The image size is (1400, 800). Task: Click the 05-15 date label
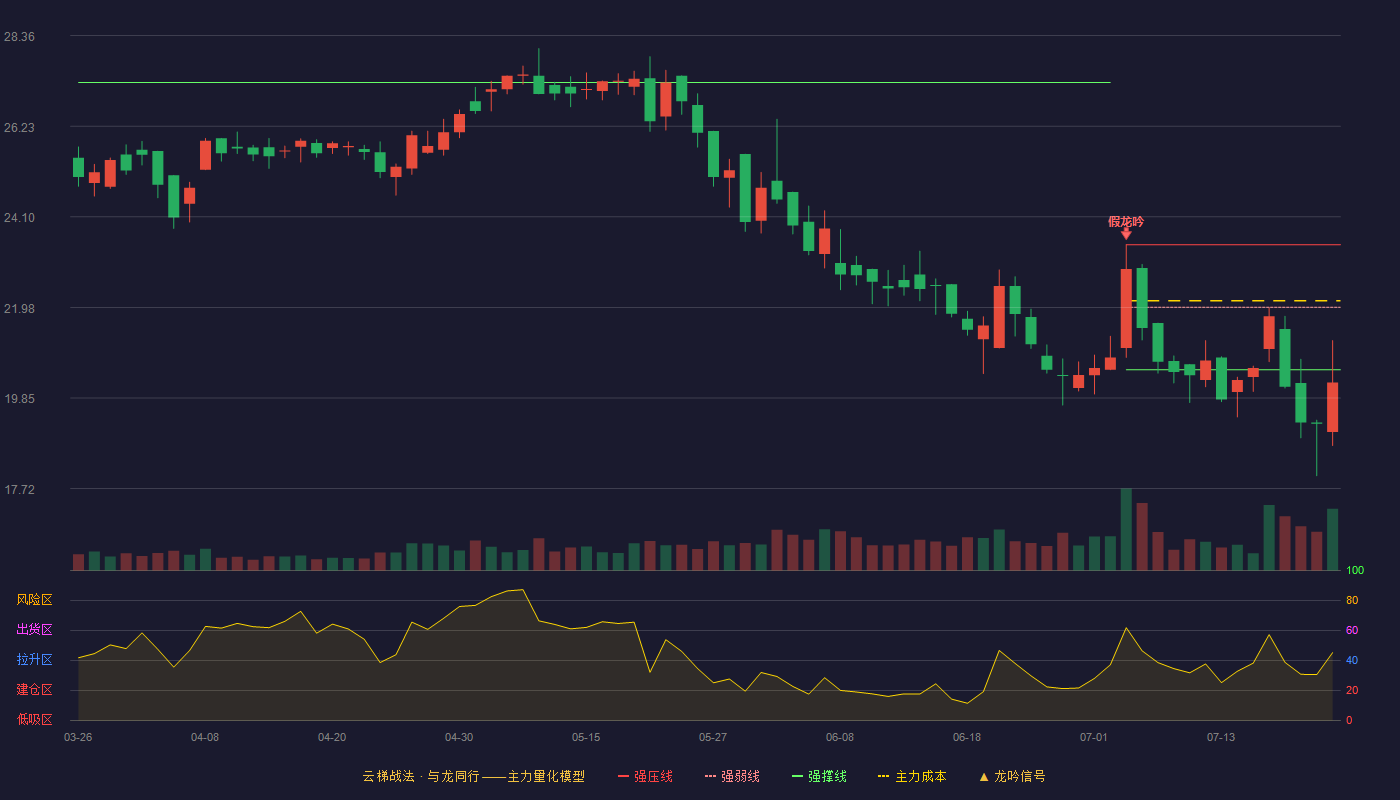click(x=586, y=737)
